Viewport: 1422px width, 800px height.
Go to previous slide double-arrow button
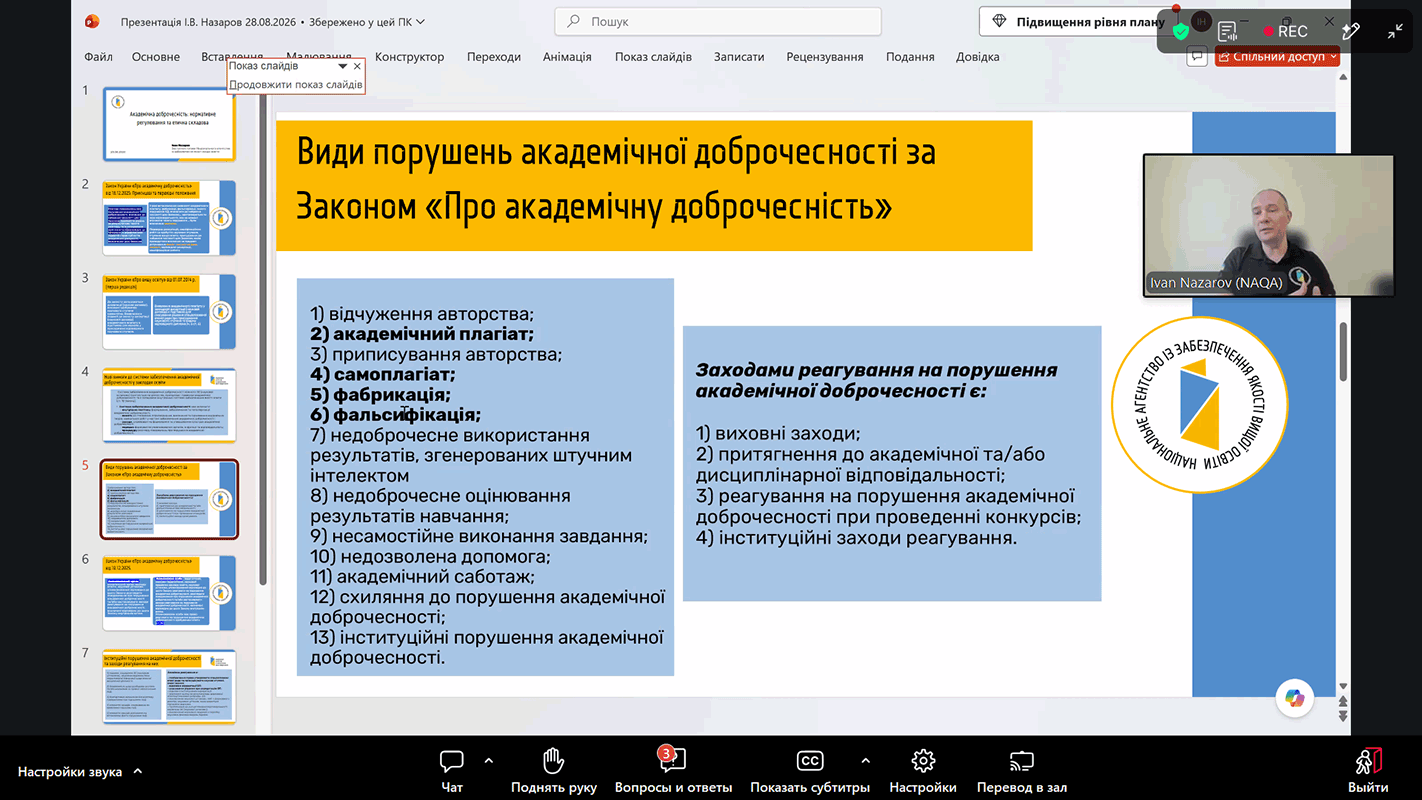[1343, 703]
